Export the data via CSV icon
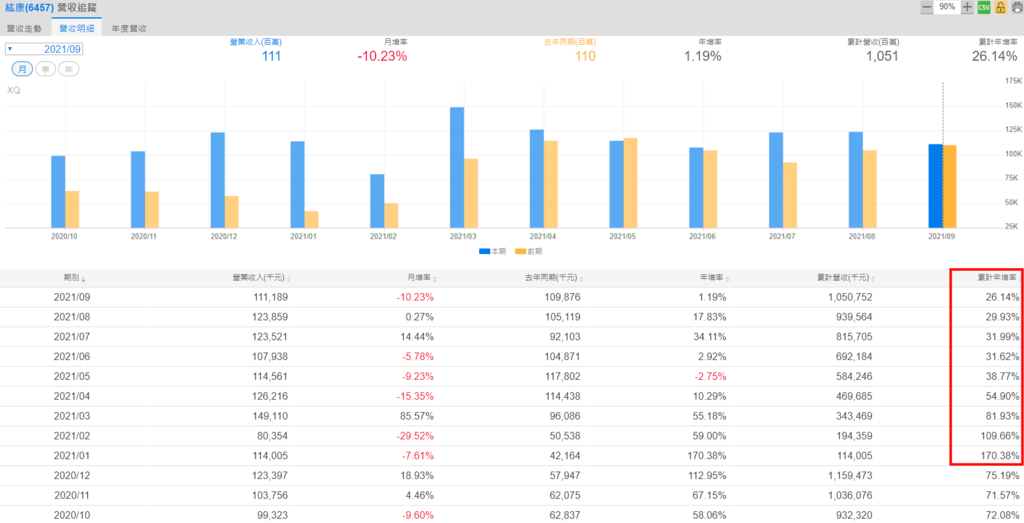This screenshot has height=523, width=1024. 984,7
